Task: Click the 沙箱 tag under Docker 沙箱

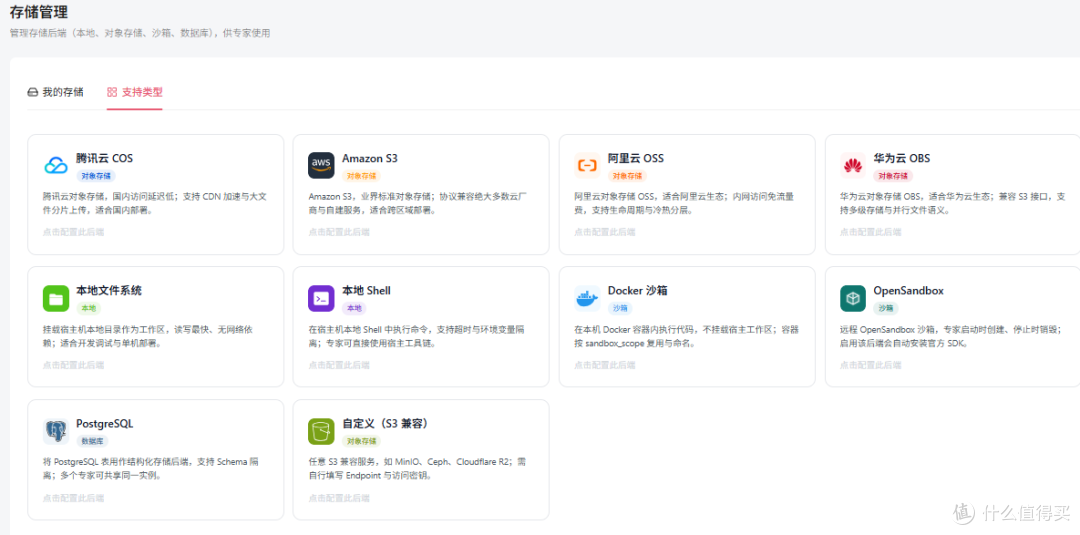Action: pos(620,308)
